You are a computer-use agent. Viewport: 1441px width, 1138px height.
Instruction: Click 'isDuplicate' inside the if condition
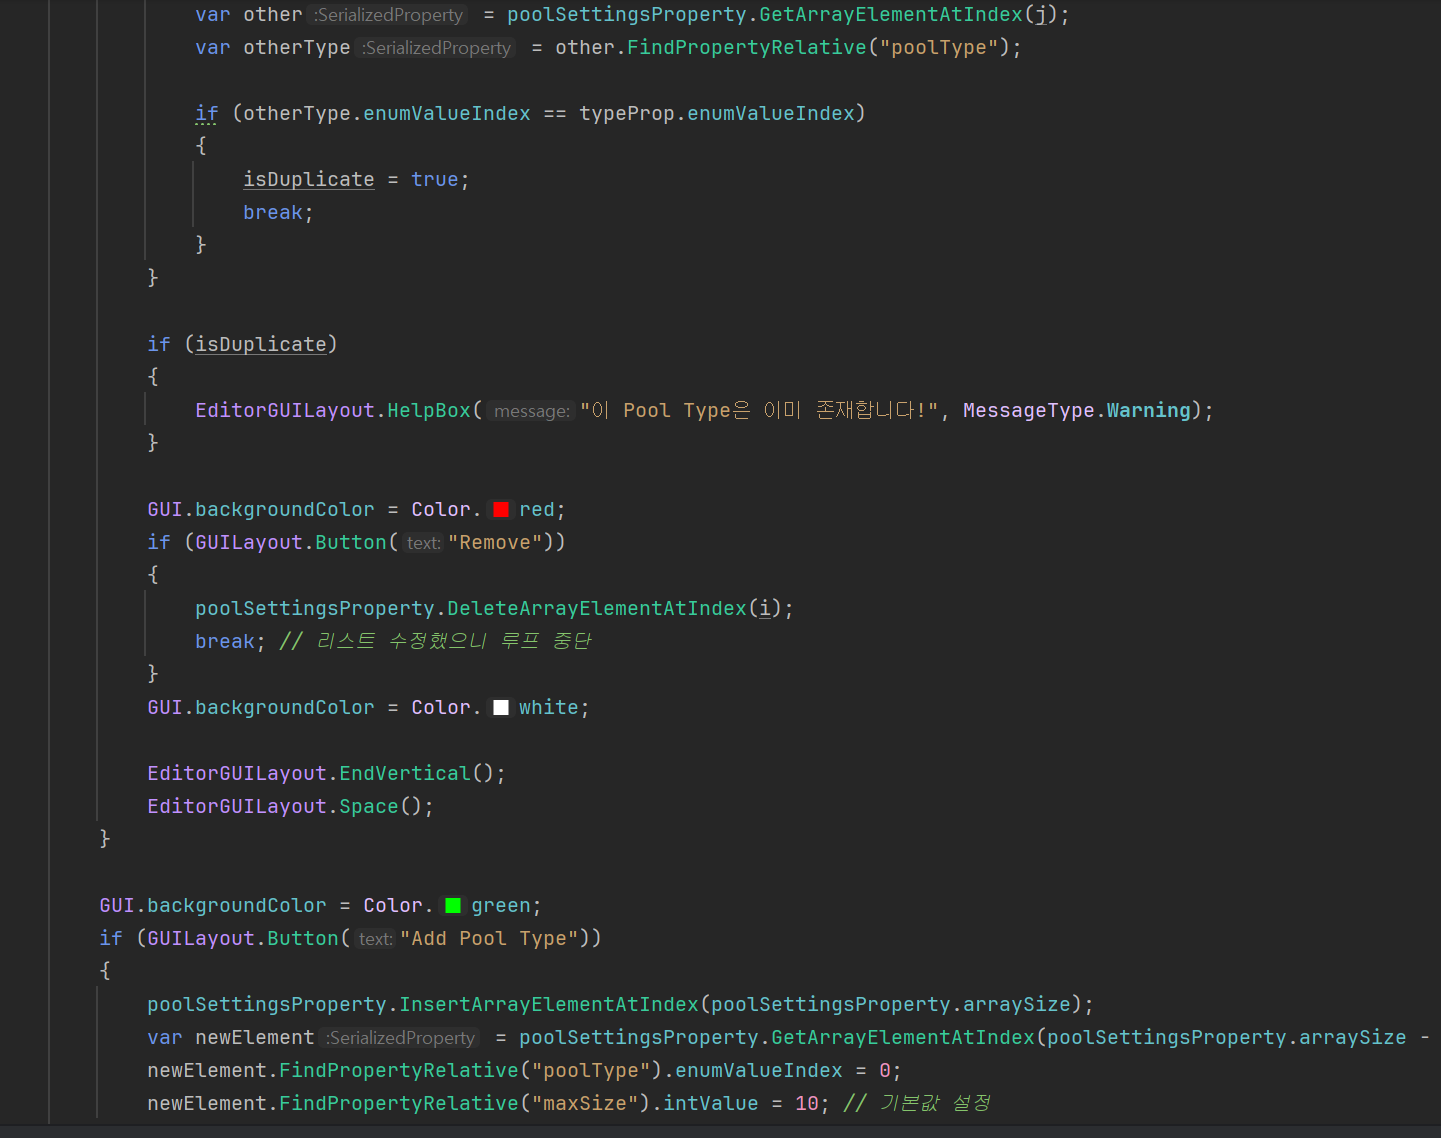tap(261, 345)
